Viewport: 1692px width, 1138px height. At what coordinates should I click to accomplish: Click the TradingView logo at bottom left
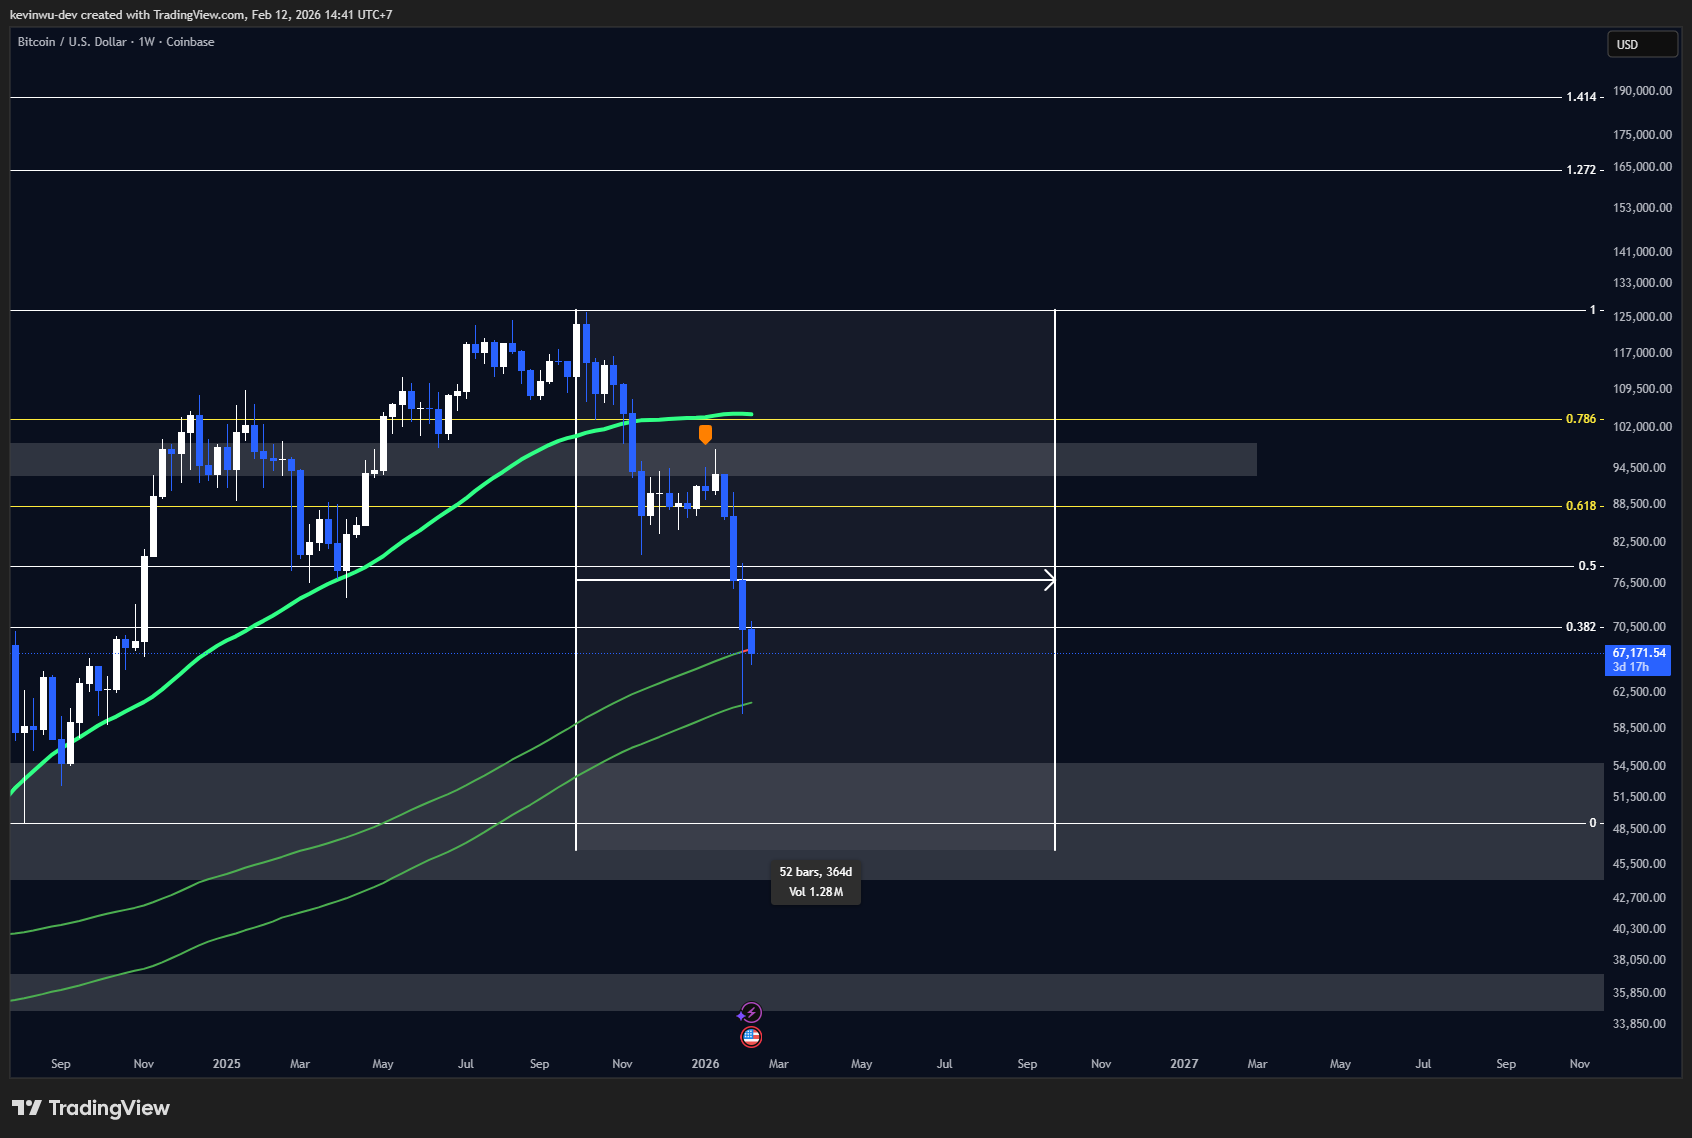click(x=91, y=1108)
